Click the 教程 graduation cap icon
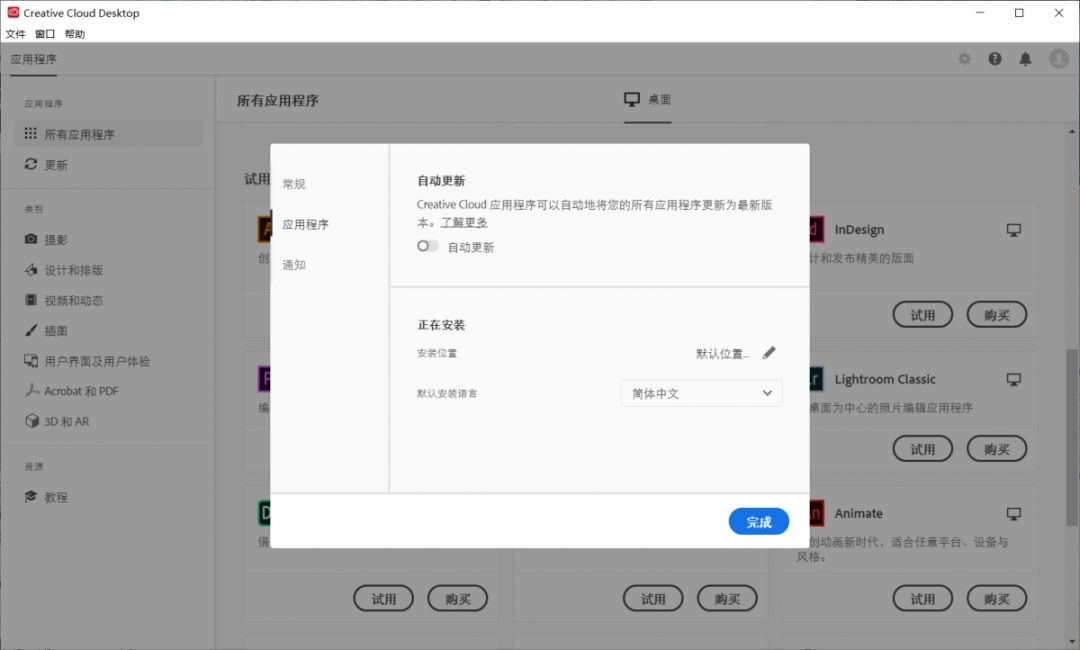The width and height of the screenshot is (1080, 650). point(30,496)
